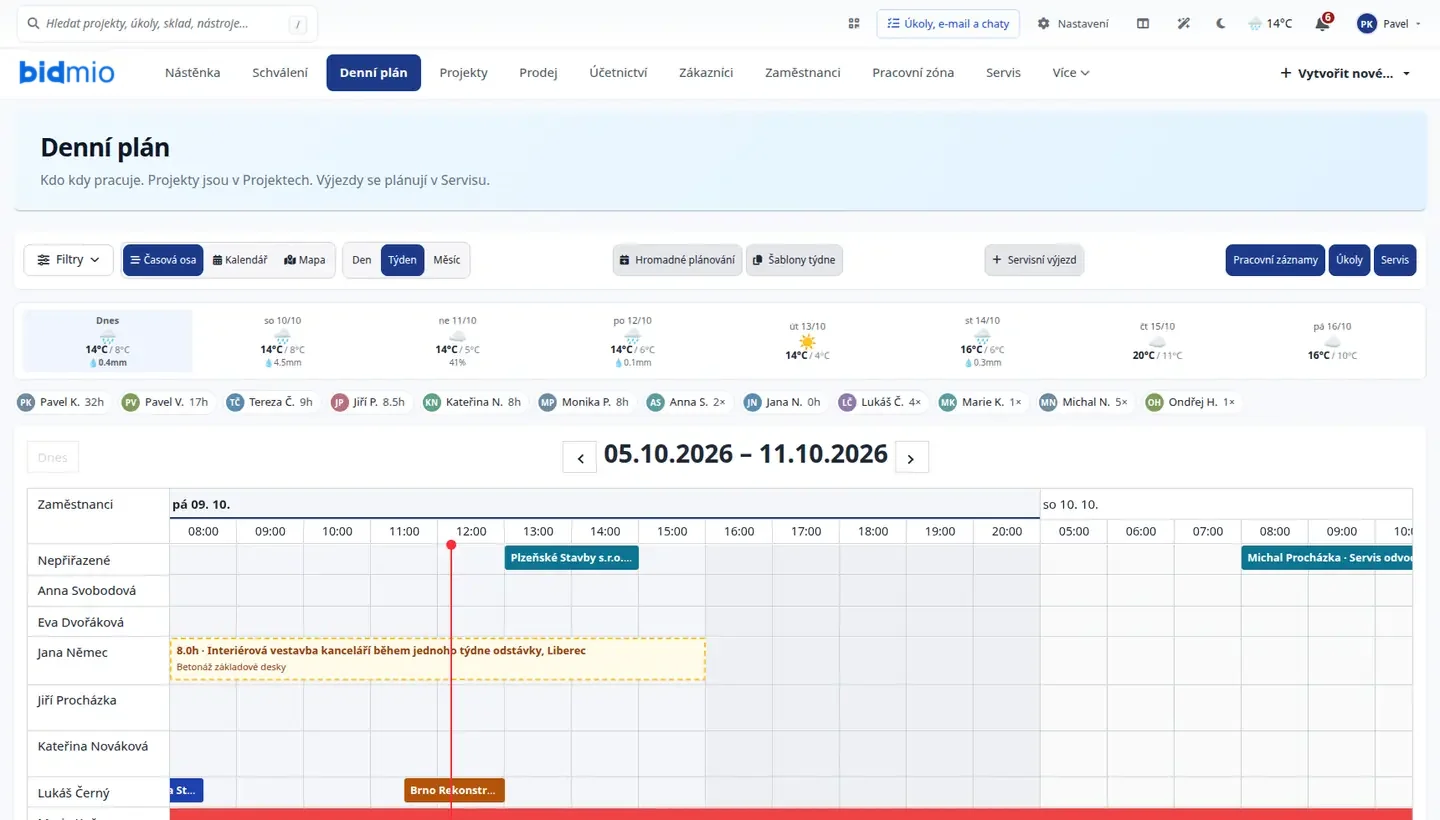Image resolution: width=1440 pixels, height=820 pixels.
Task: Click Hromadné plánování button
Action: [678, 260]
